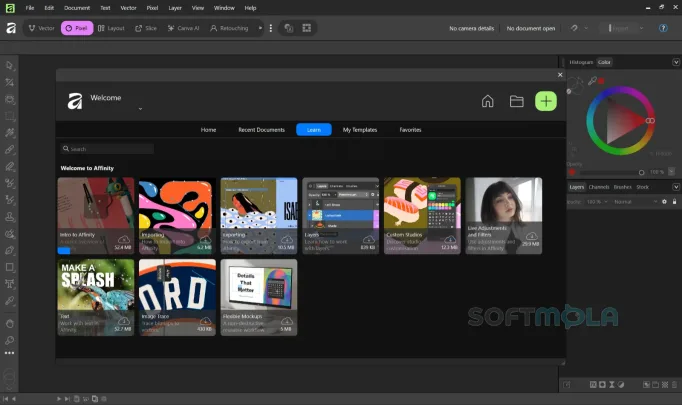Screen dimensions: 682x405
Task: Click the No document open label
Action: pyautogui.click(x=531, y=28)
